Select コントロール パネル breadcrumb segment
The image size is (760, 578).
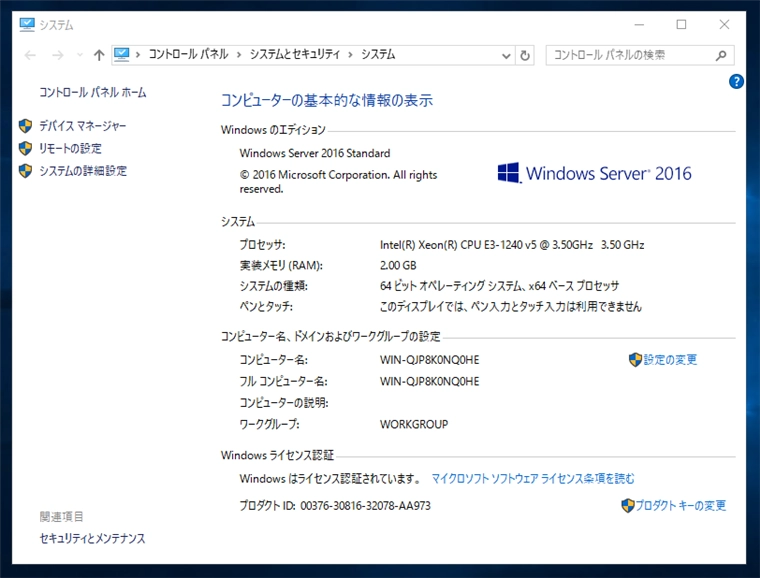tap(188, 54)
